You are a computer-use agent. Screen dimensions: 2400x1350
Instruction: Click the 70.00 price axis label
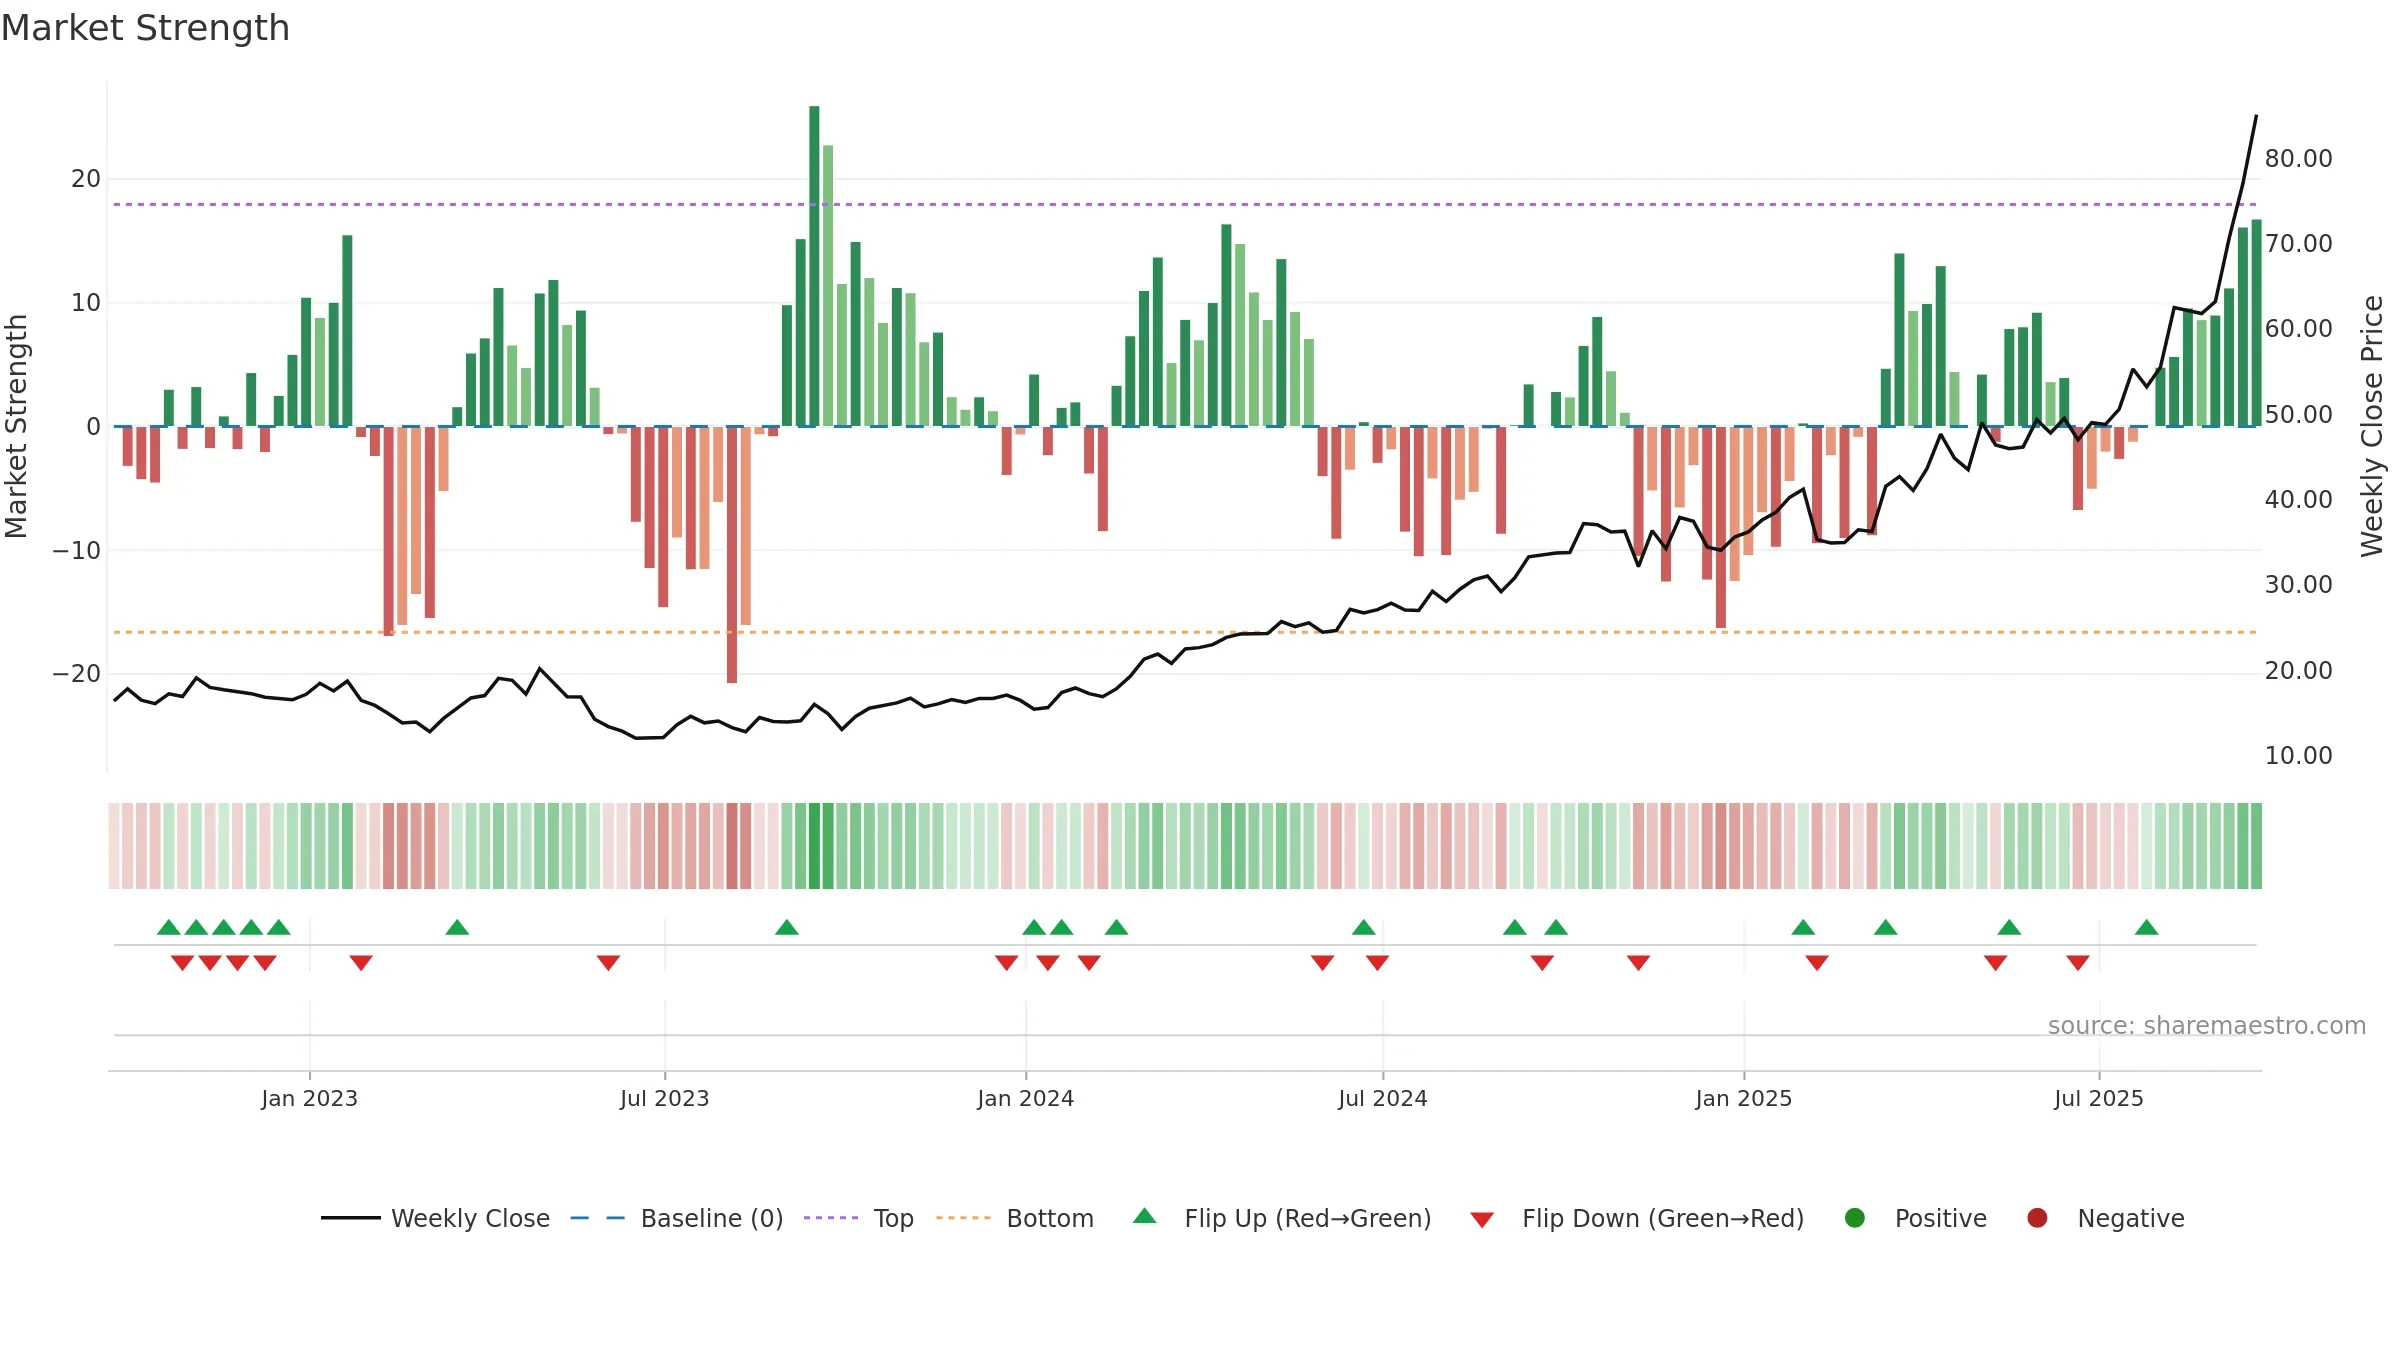tap(2298, 243)
